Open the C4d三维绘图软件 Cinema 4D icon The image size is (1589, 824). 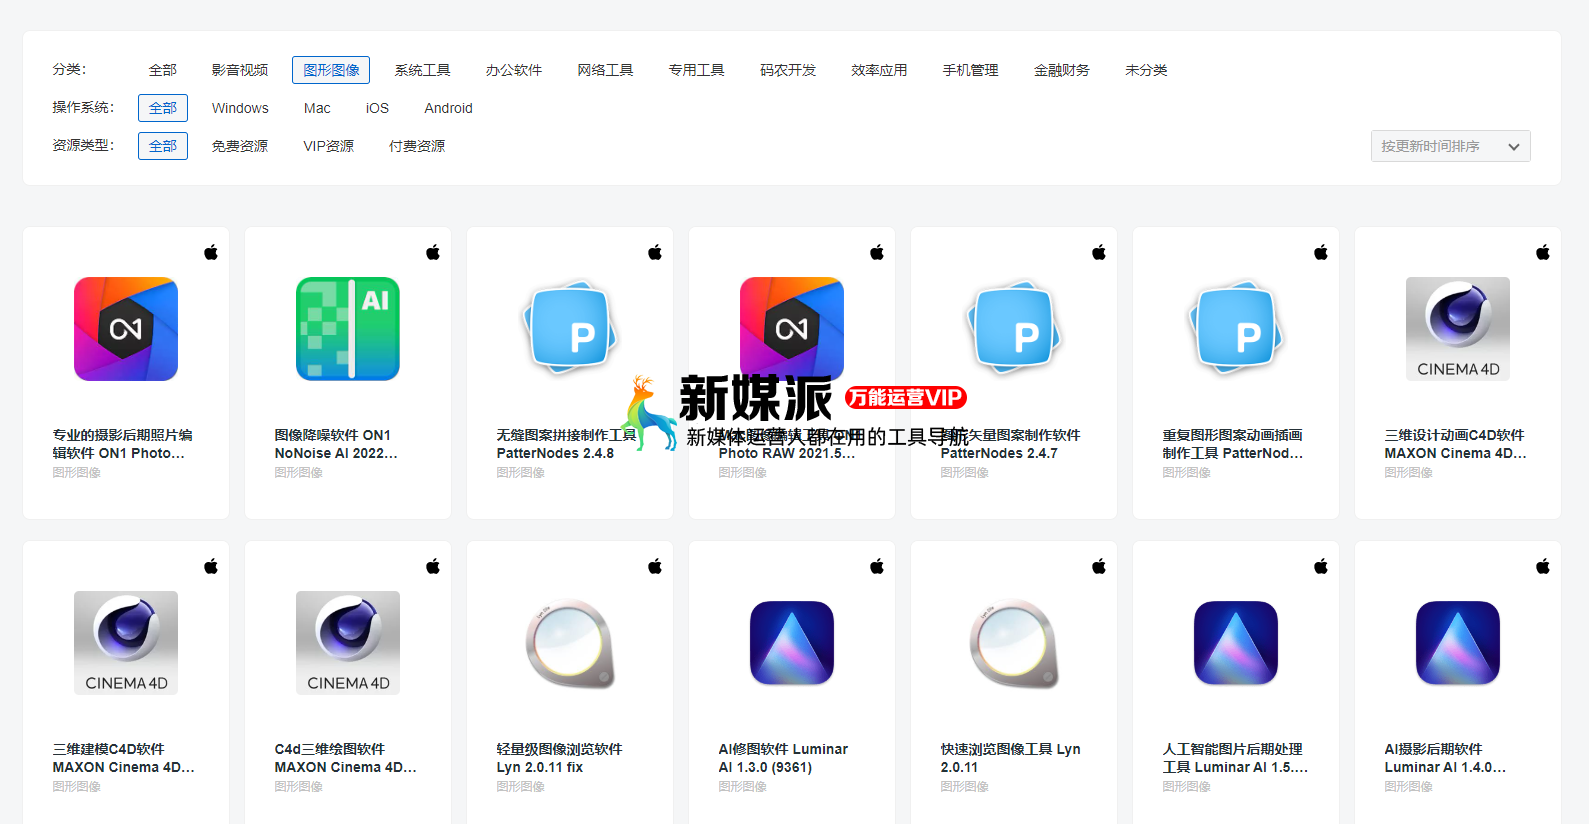[x=348, y=643]
